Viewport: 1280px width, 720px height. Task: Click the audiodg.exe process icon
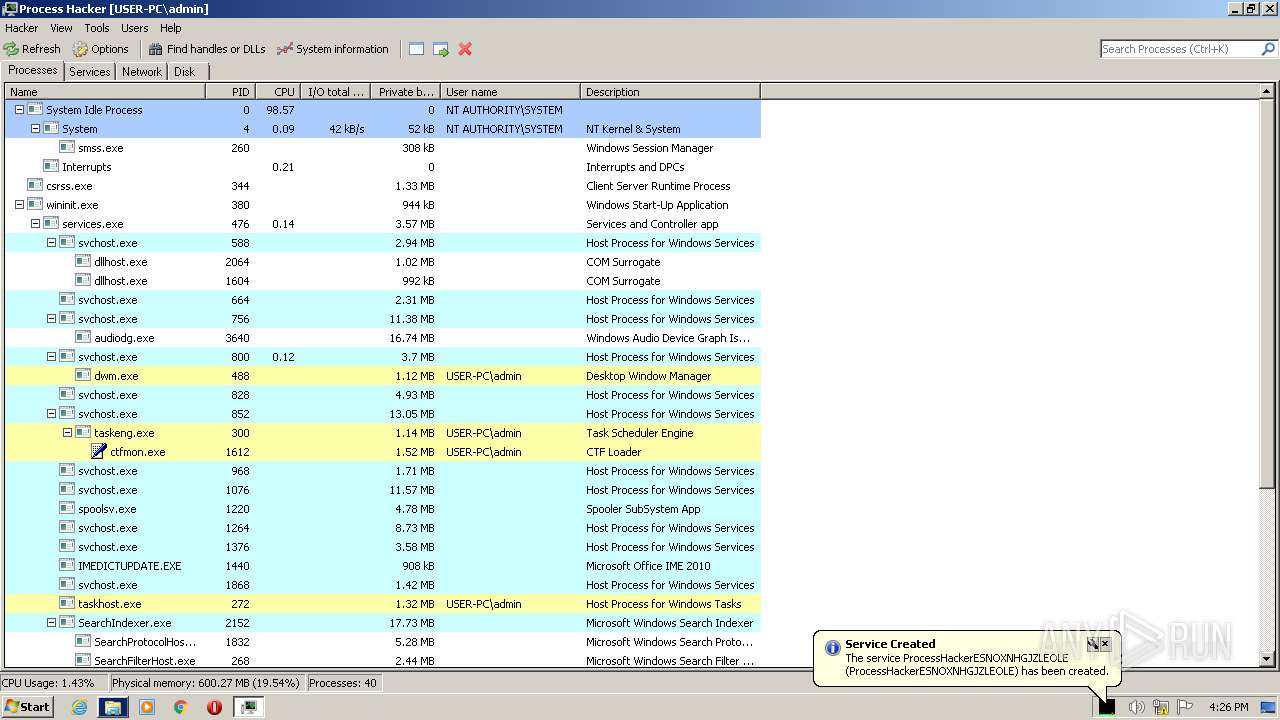[83, 338]
